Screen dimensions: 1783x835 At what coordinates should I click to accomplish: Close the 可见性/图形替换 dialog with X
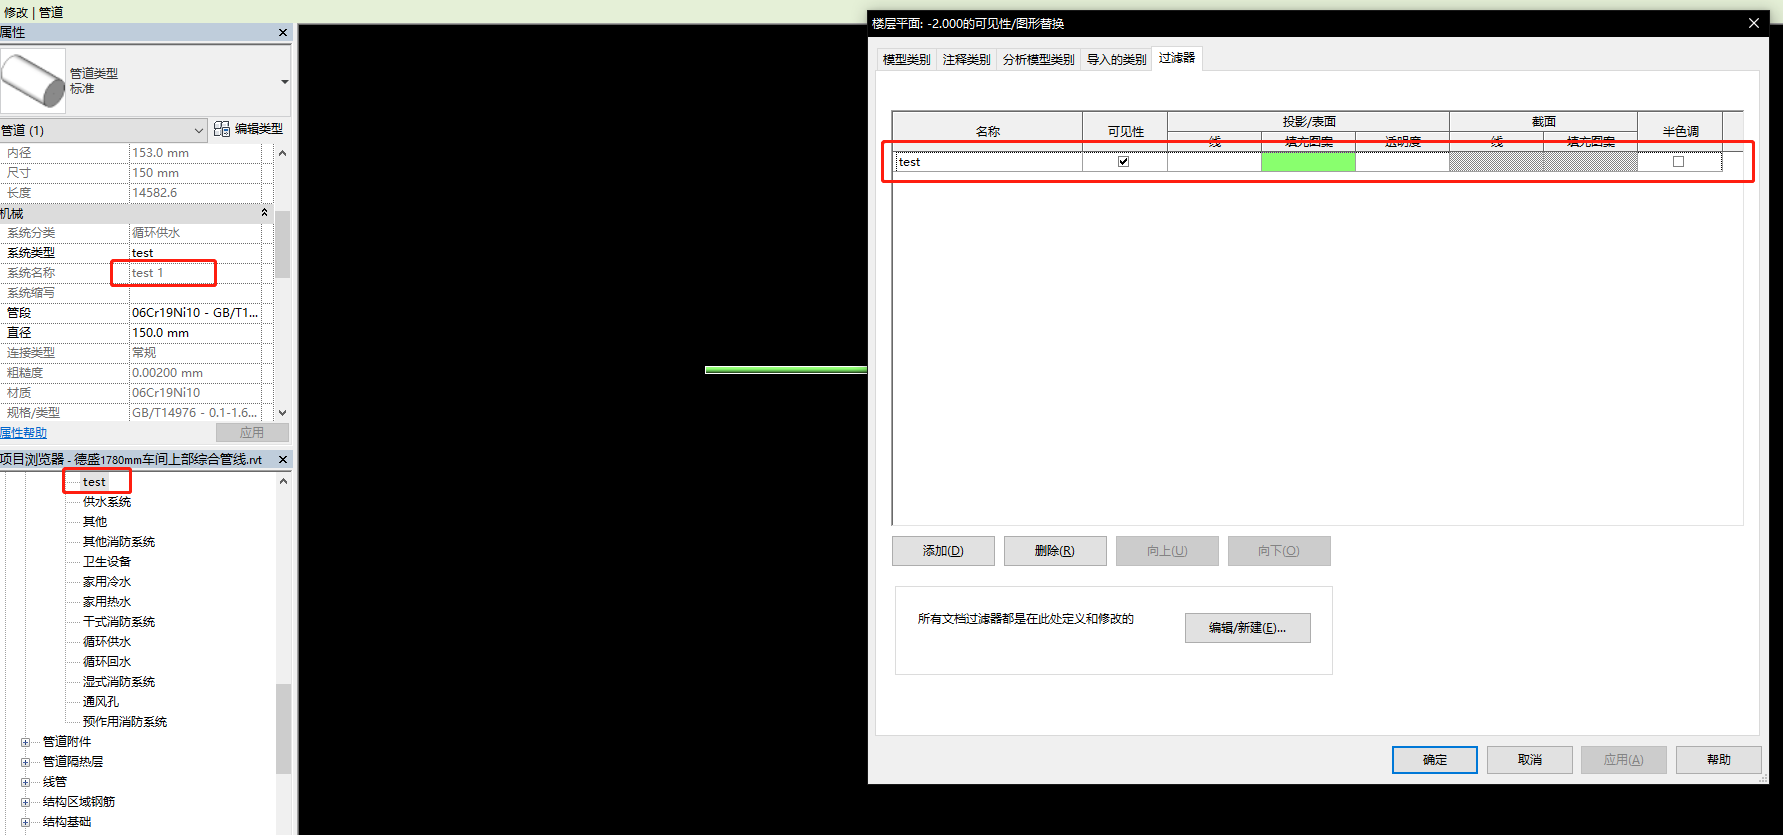[1753, 23]
